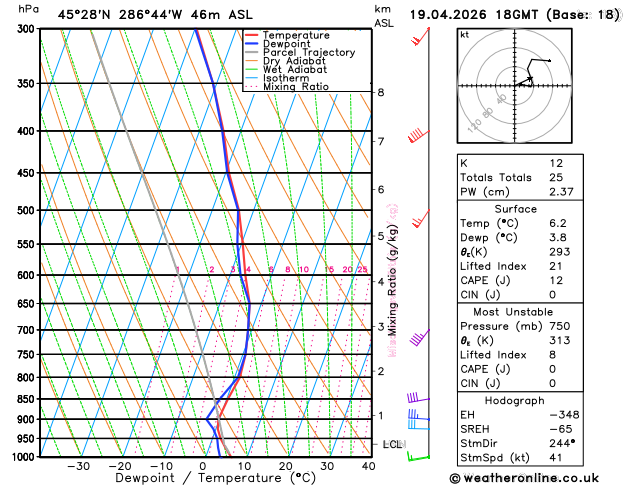Image resolution: width=629 pixels, height=486 pixels.
Task: Click the Surface Lifted Index value 21
Action: [x=556, y=266]
